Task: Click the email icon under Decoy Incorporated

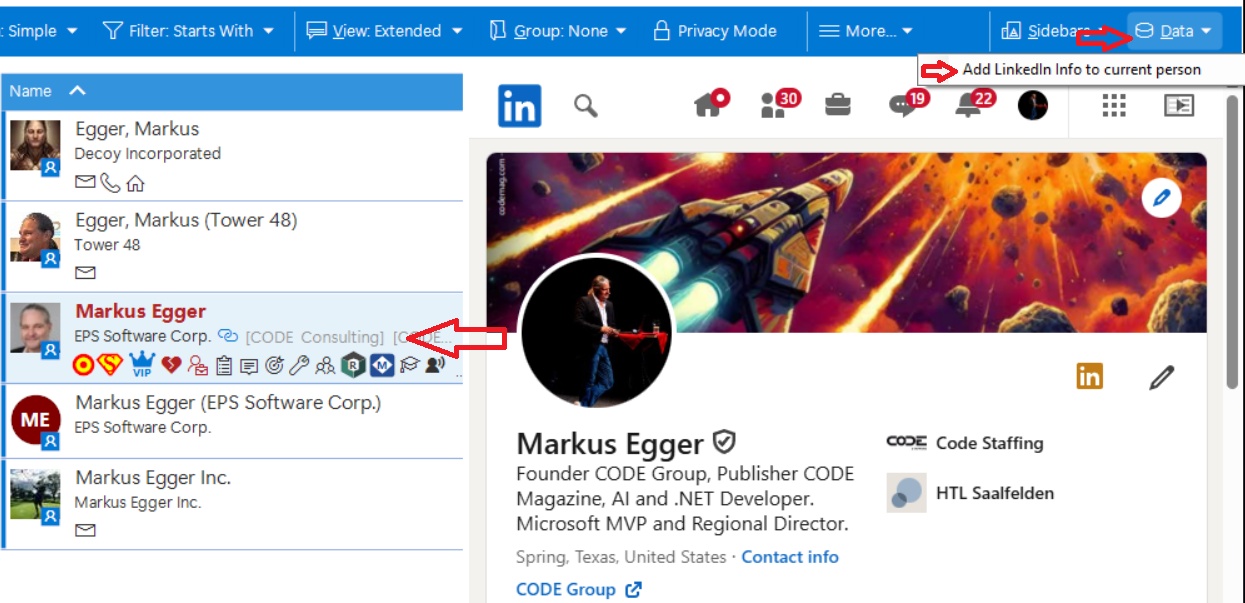Action: point(85,183)
